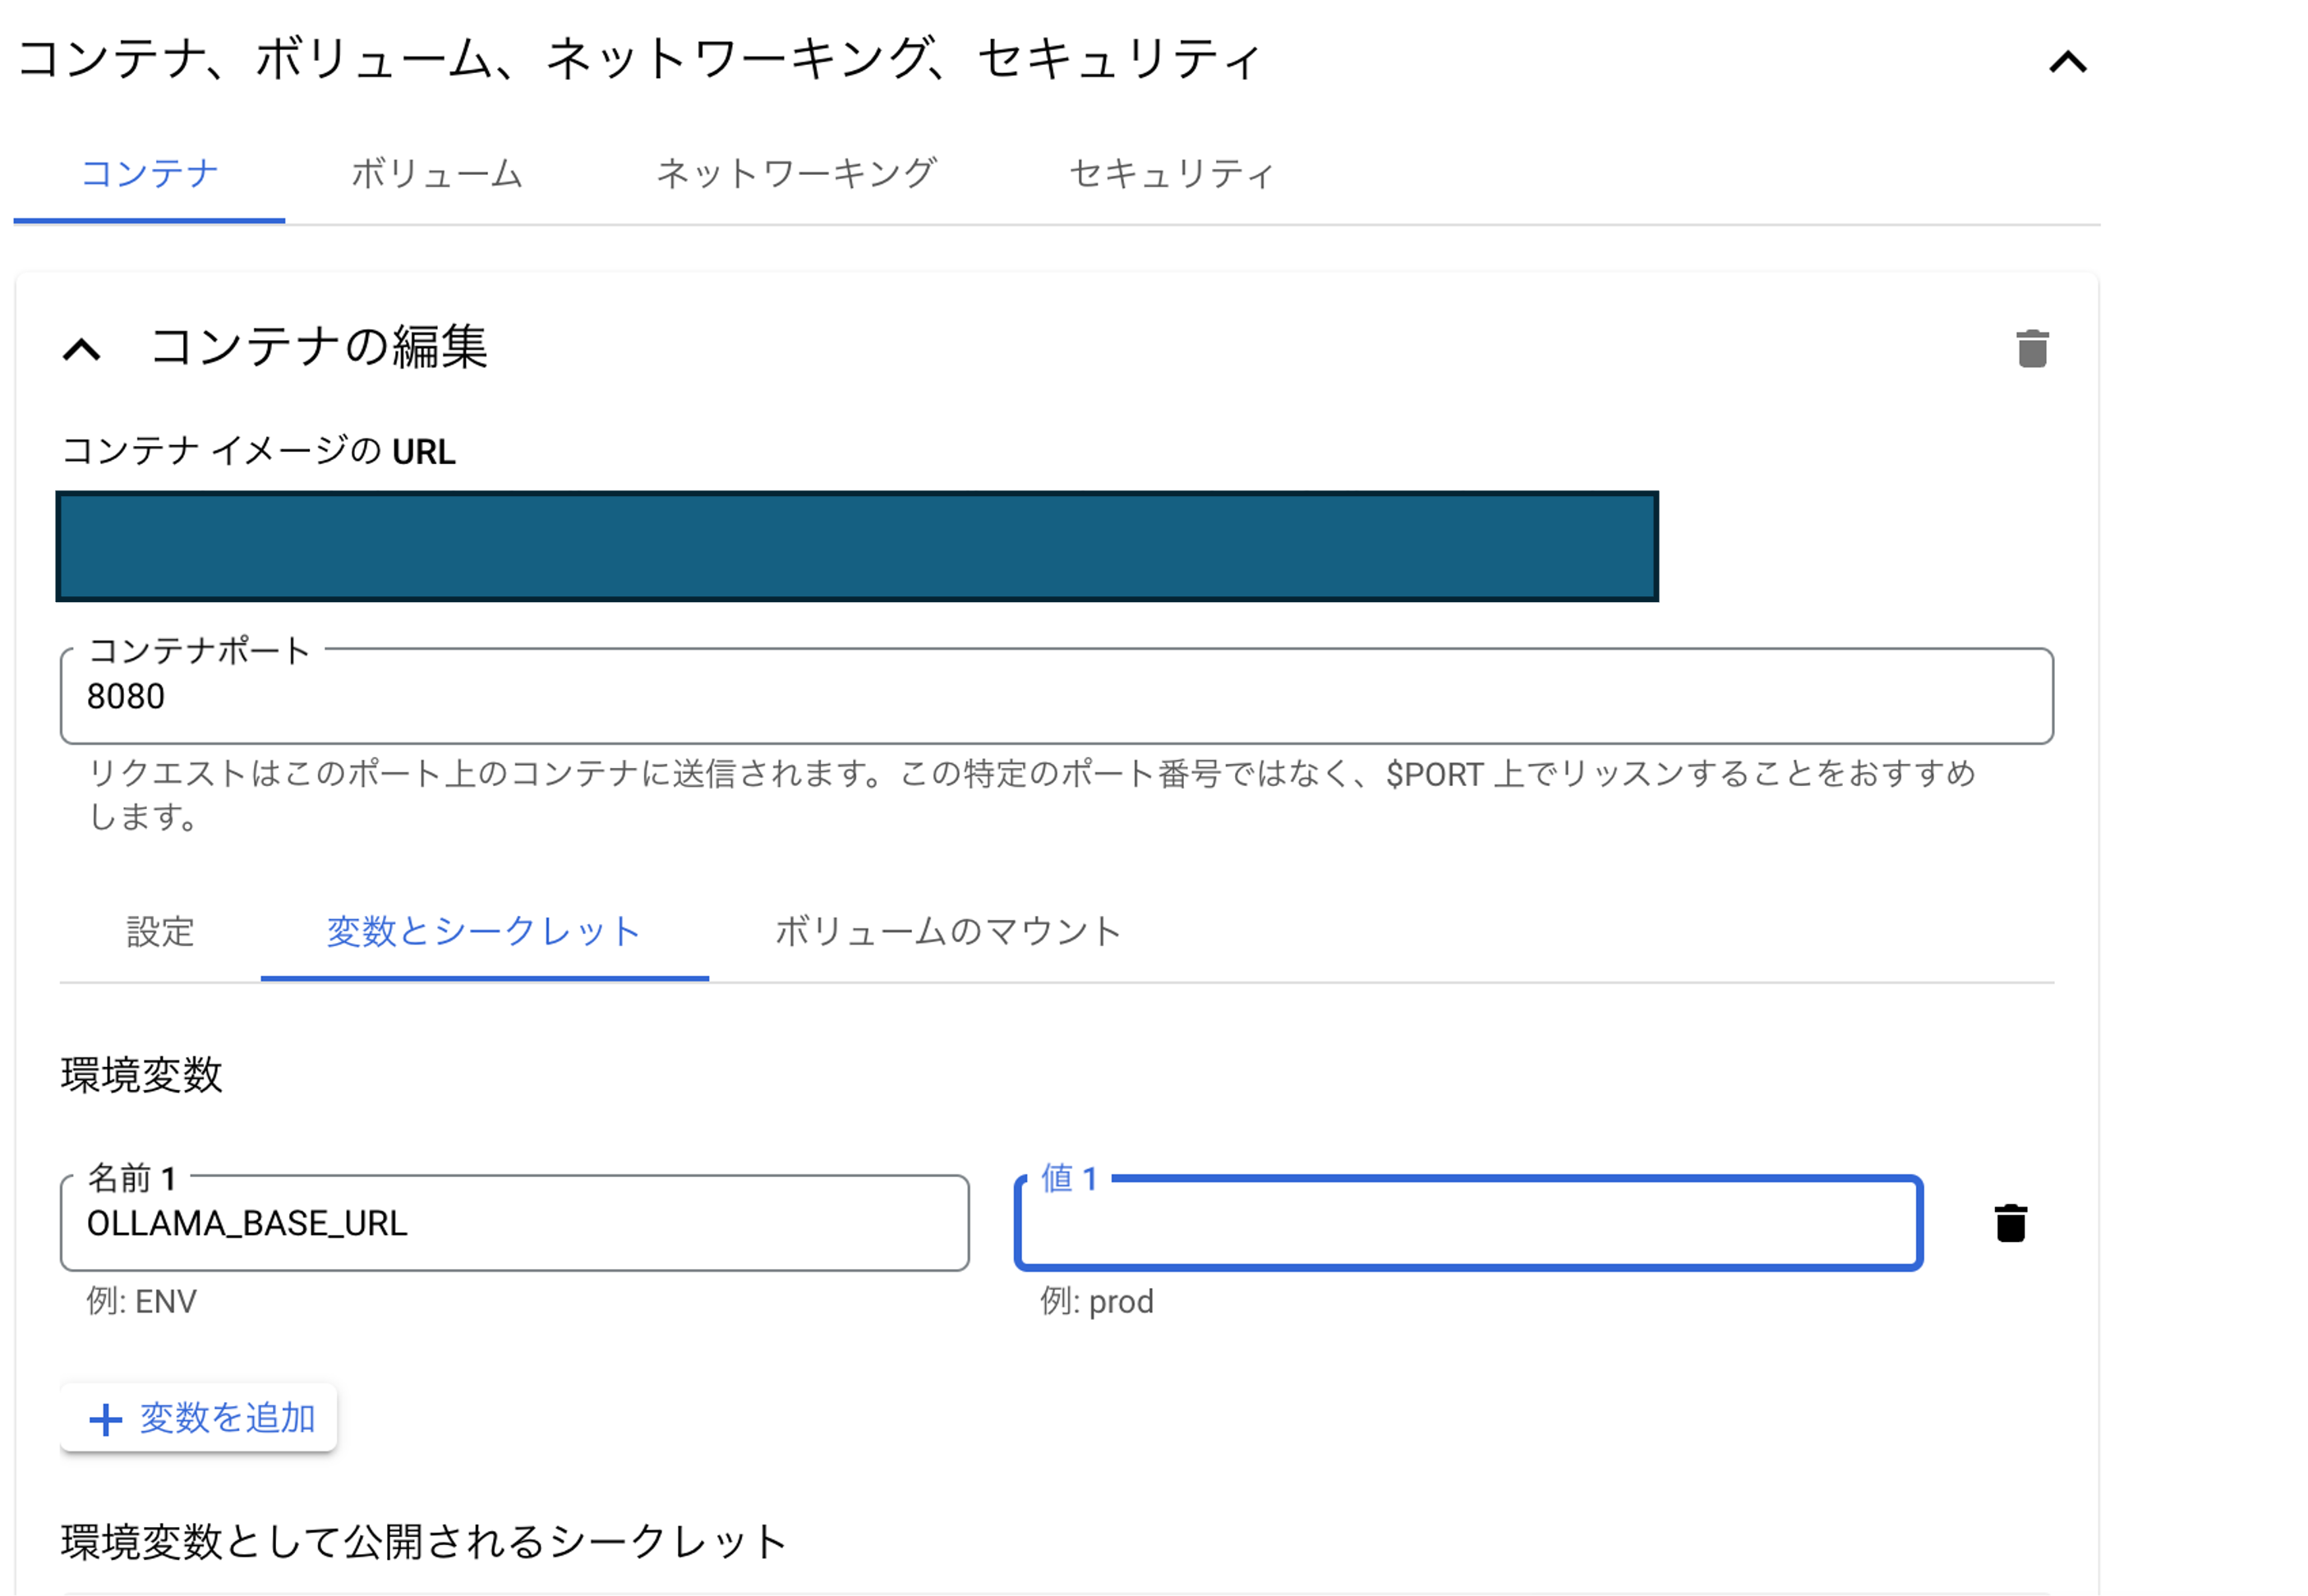2308x1596 pixels.
Task: Open the ボリュームのマウント sub-tab
Action: (x=947, y=933)
